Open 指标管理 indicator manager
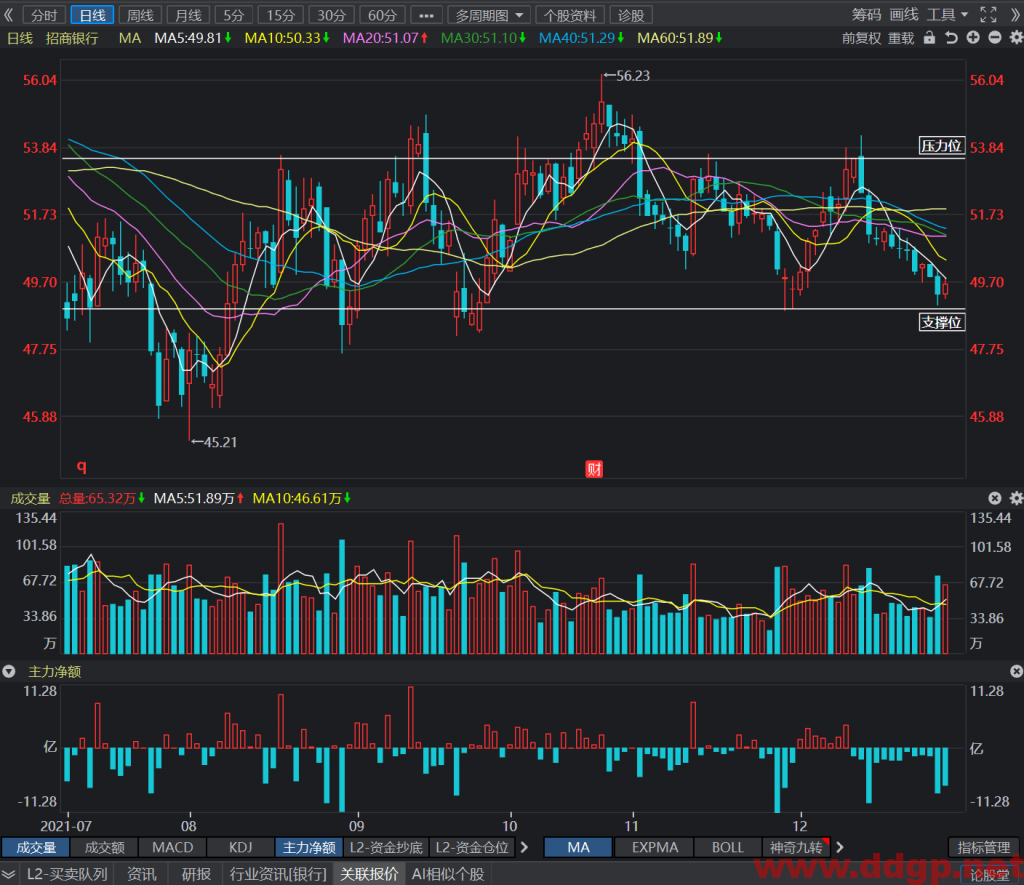 coord(984,847)
